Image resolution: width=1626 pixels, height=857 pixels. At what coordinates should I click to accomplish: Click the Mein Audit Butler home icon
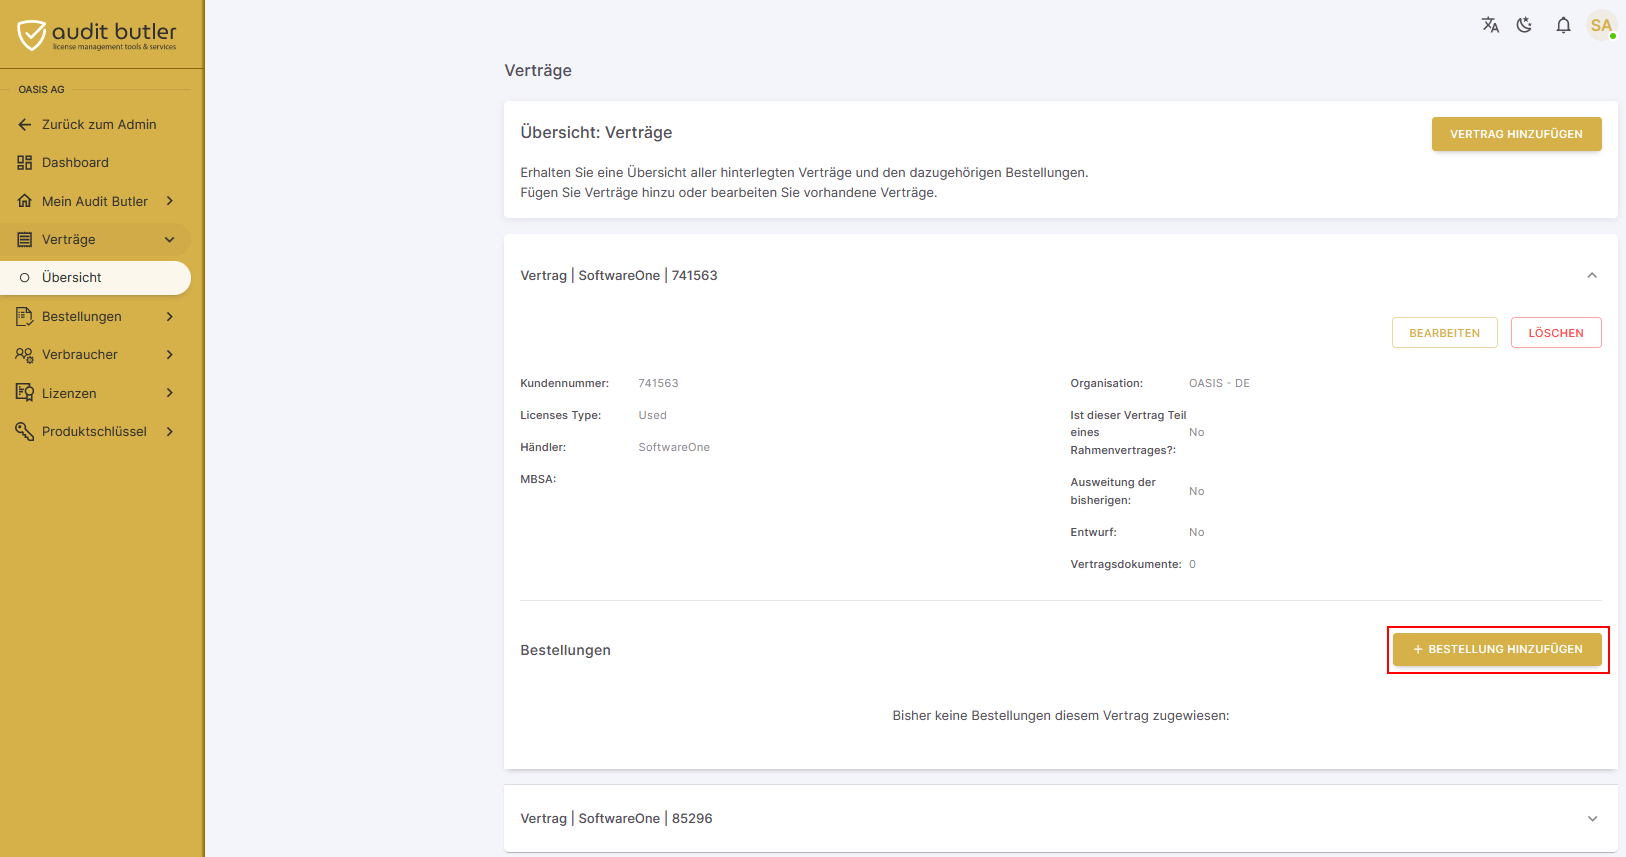[25, 201]
